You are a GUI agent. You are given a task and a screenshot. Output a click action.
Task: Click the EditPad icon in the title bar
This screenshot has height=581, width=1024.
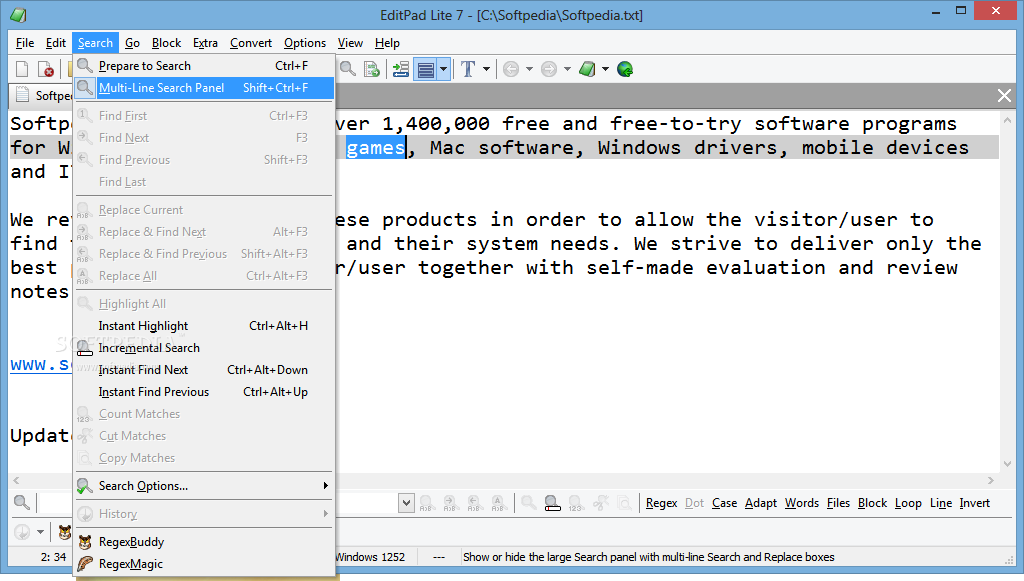coord(18,14)
